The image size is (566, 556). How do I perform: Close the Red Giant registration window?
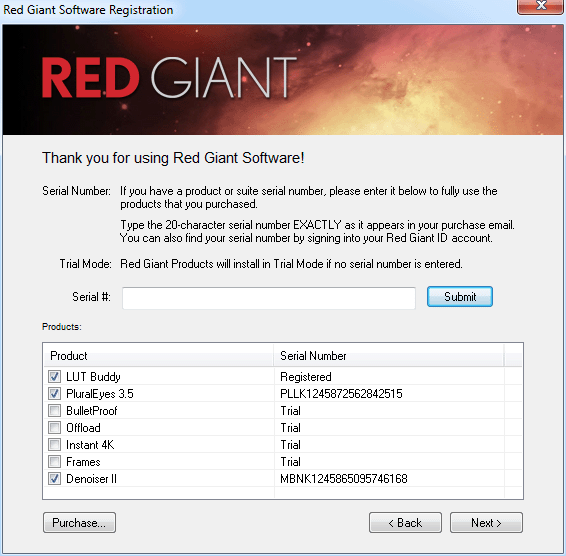(541, 6)
